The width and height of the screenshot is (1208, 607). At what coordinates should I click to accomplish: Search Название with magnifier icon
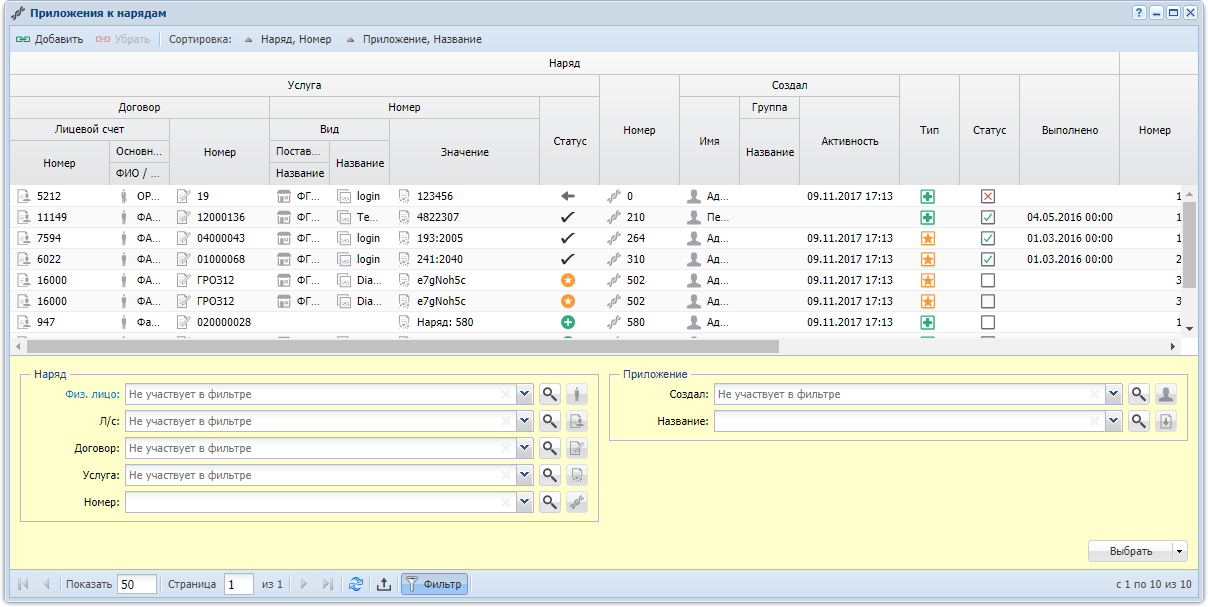[x=1138, y=421]
